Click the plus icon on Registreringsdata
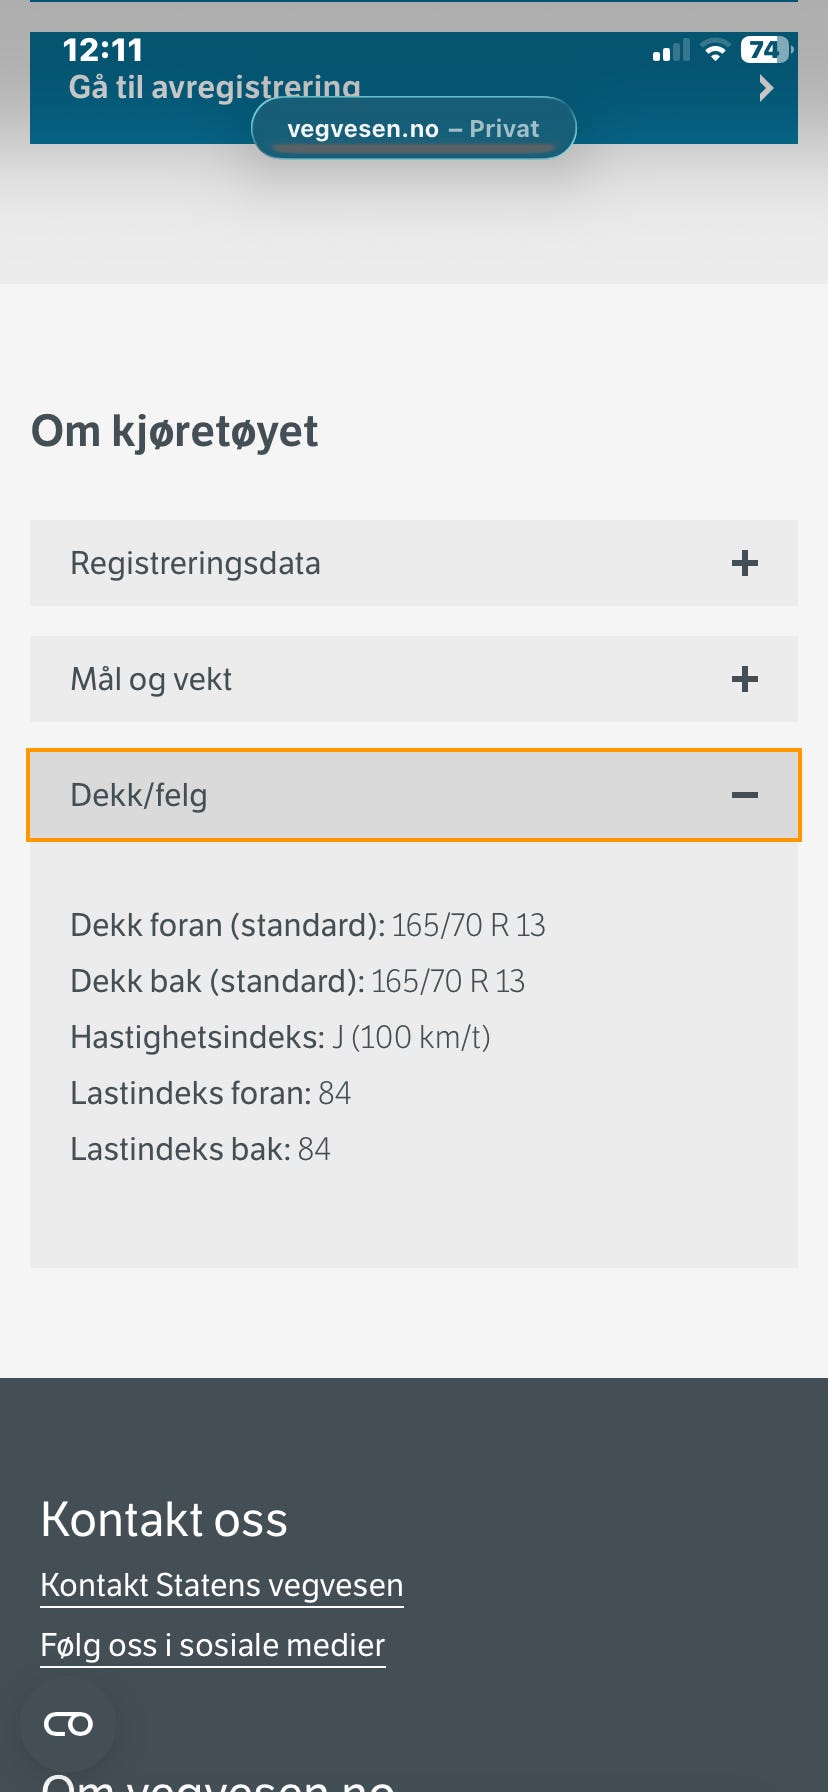828x1792 pixels. tap(744, 563)
